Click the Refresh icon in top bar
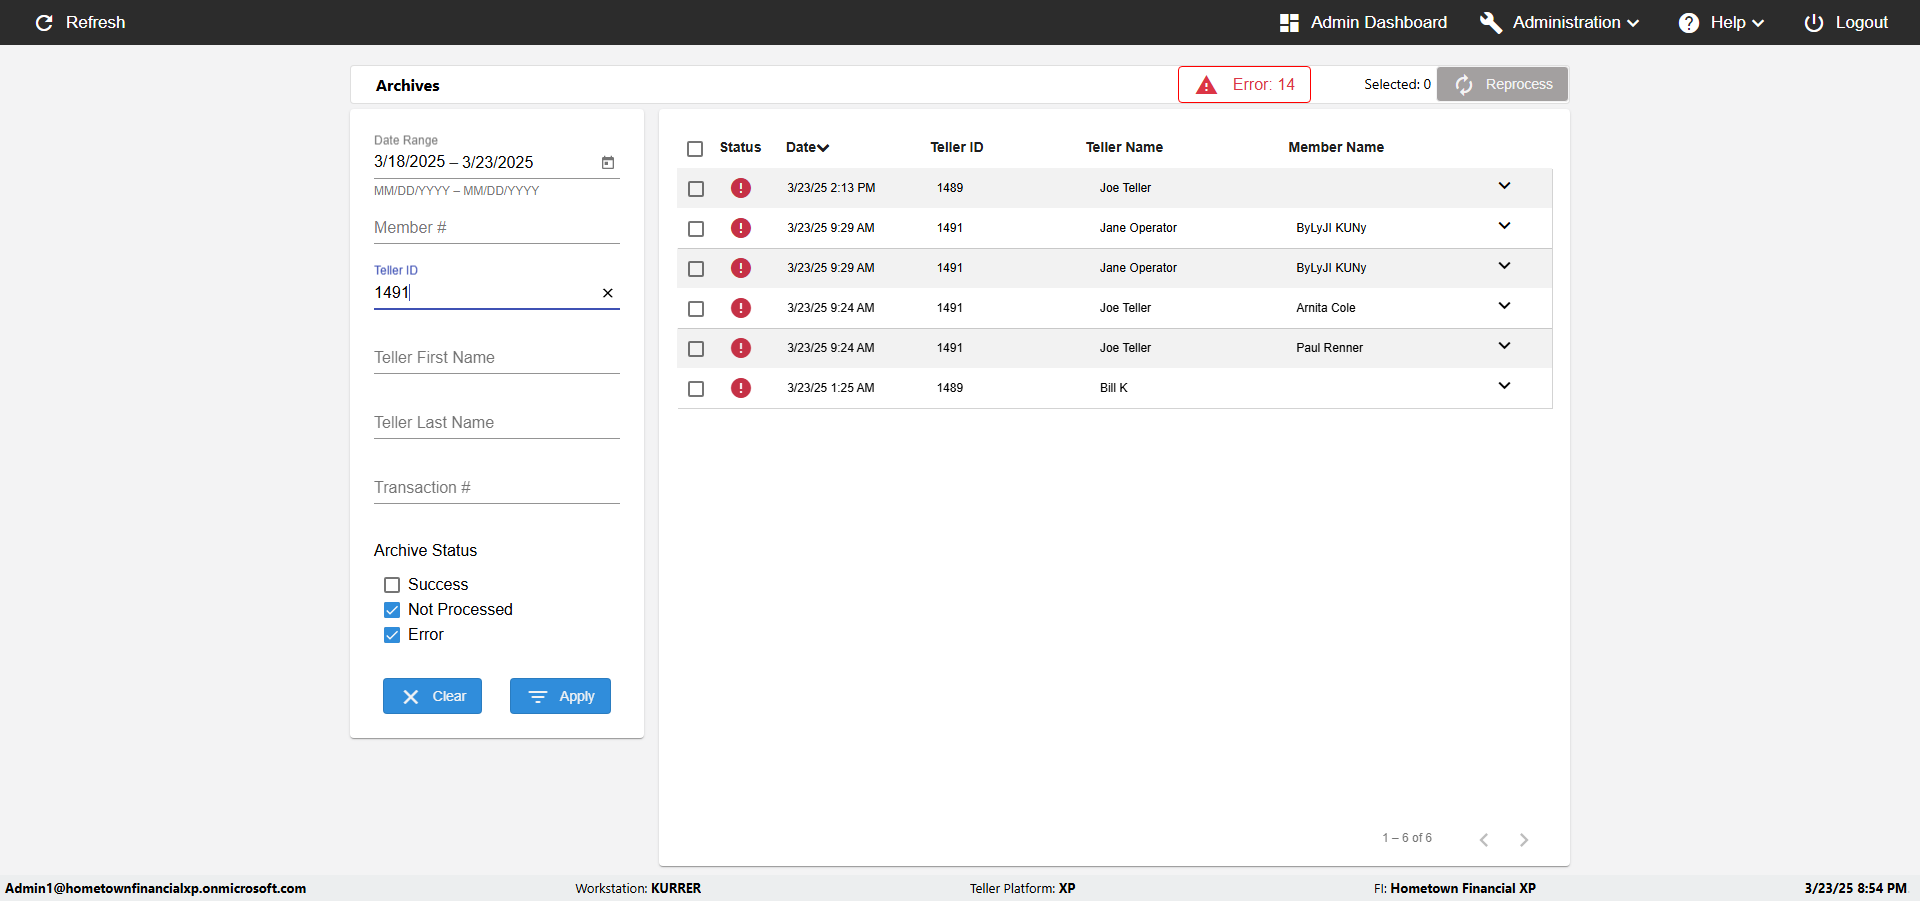 [x=44, y=22]
